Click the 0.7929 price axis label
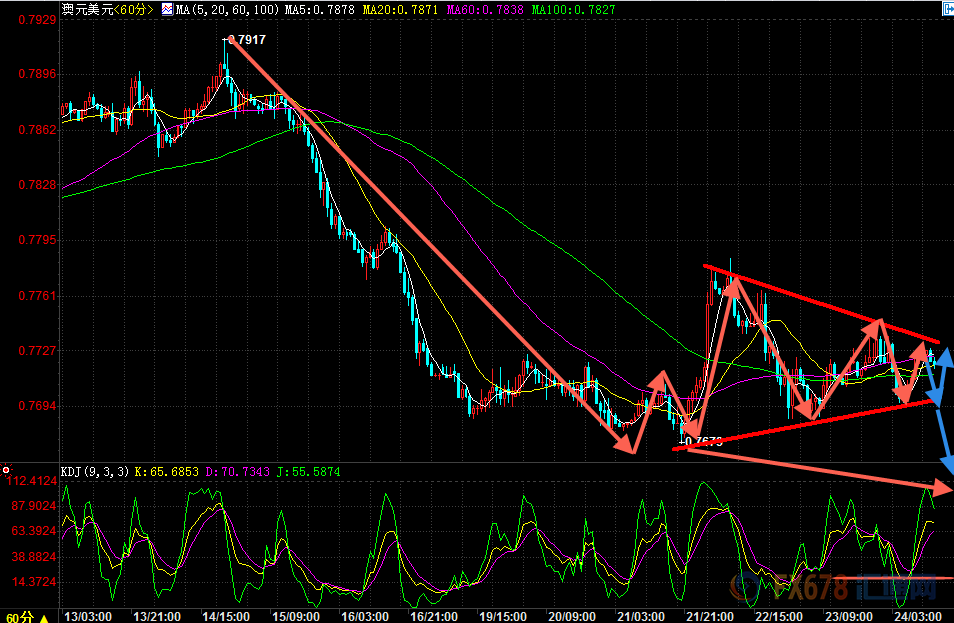 tap(38, 19)
